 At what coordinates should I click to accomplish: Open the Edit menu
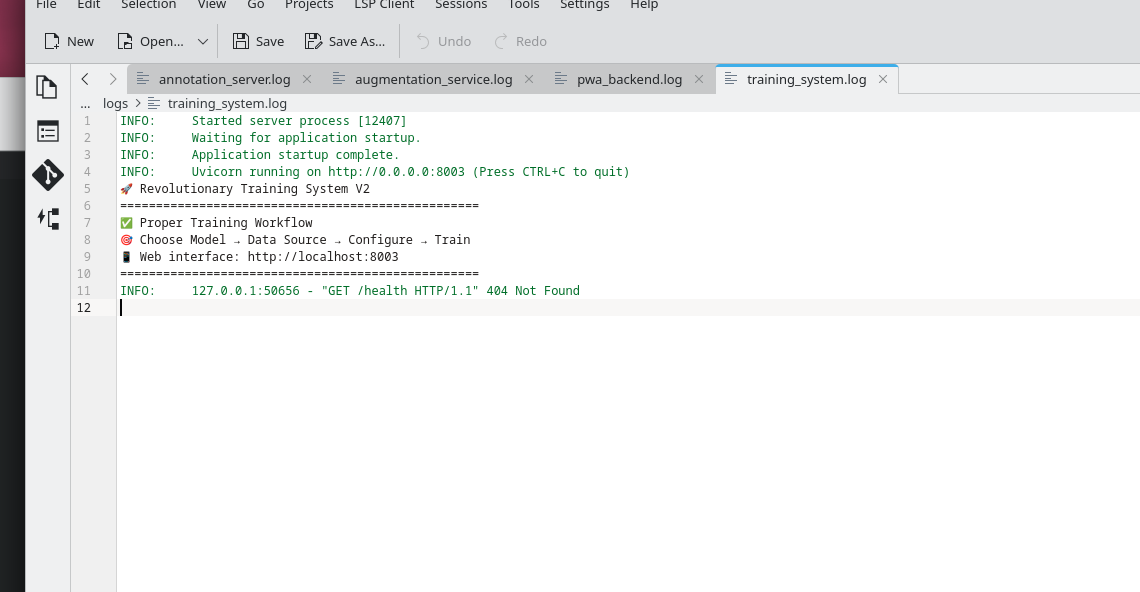tap(89, 4)
